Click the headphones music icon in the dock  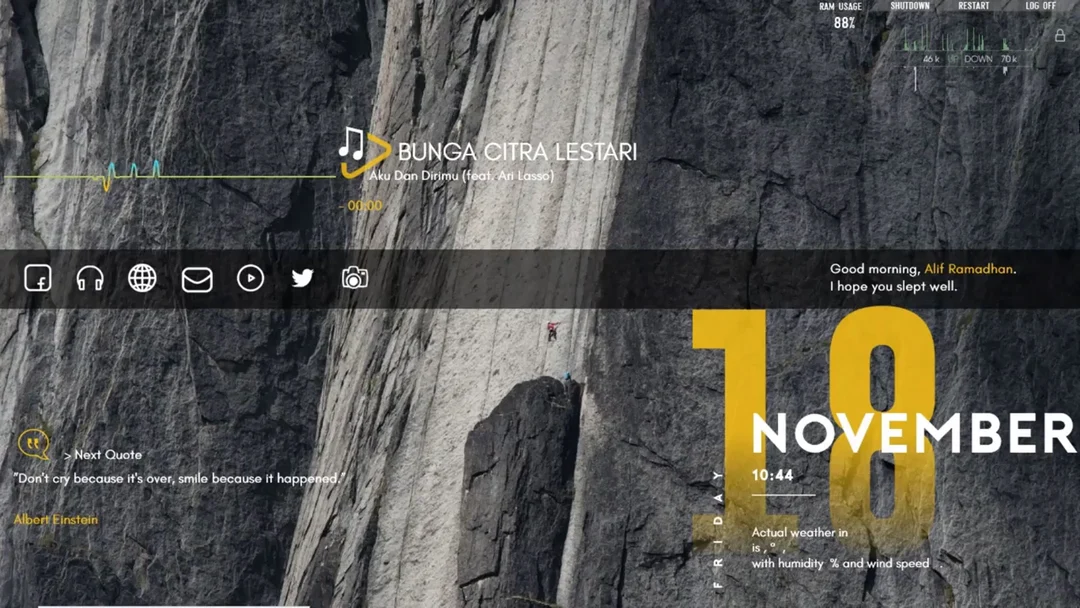90,279
